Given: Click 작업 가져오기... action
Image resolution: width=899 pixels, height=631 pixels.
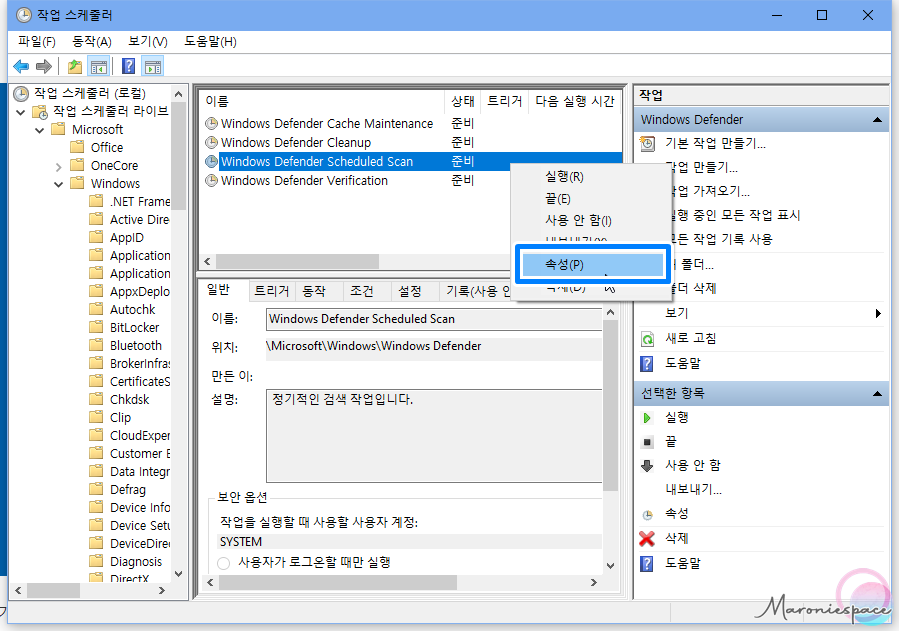Looking at the screenshot, I should coord(709,191).
